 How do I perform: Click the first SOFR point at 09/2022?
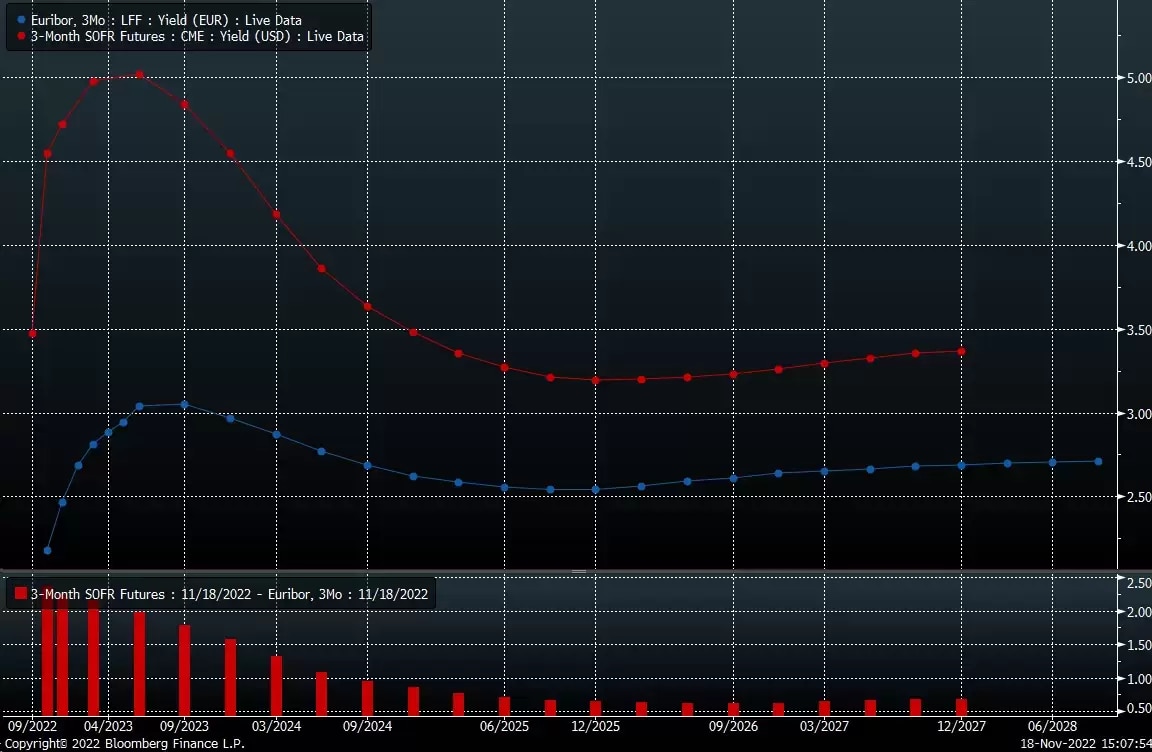tap(32, 333)
